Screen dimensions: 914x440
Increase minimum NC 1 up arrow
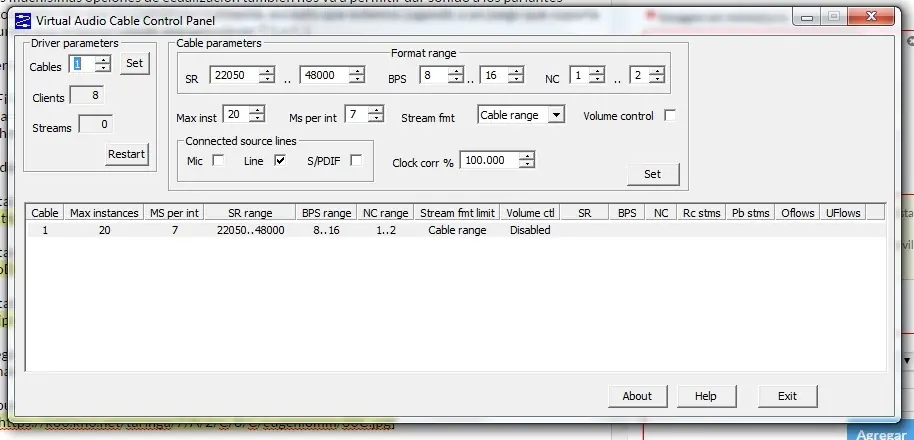597,71
